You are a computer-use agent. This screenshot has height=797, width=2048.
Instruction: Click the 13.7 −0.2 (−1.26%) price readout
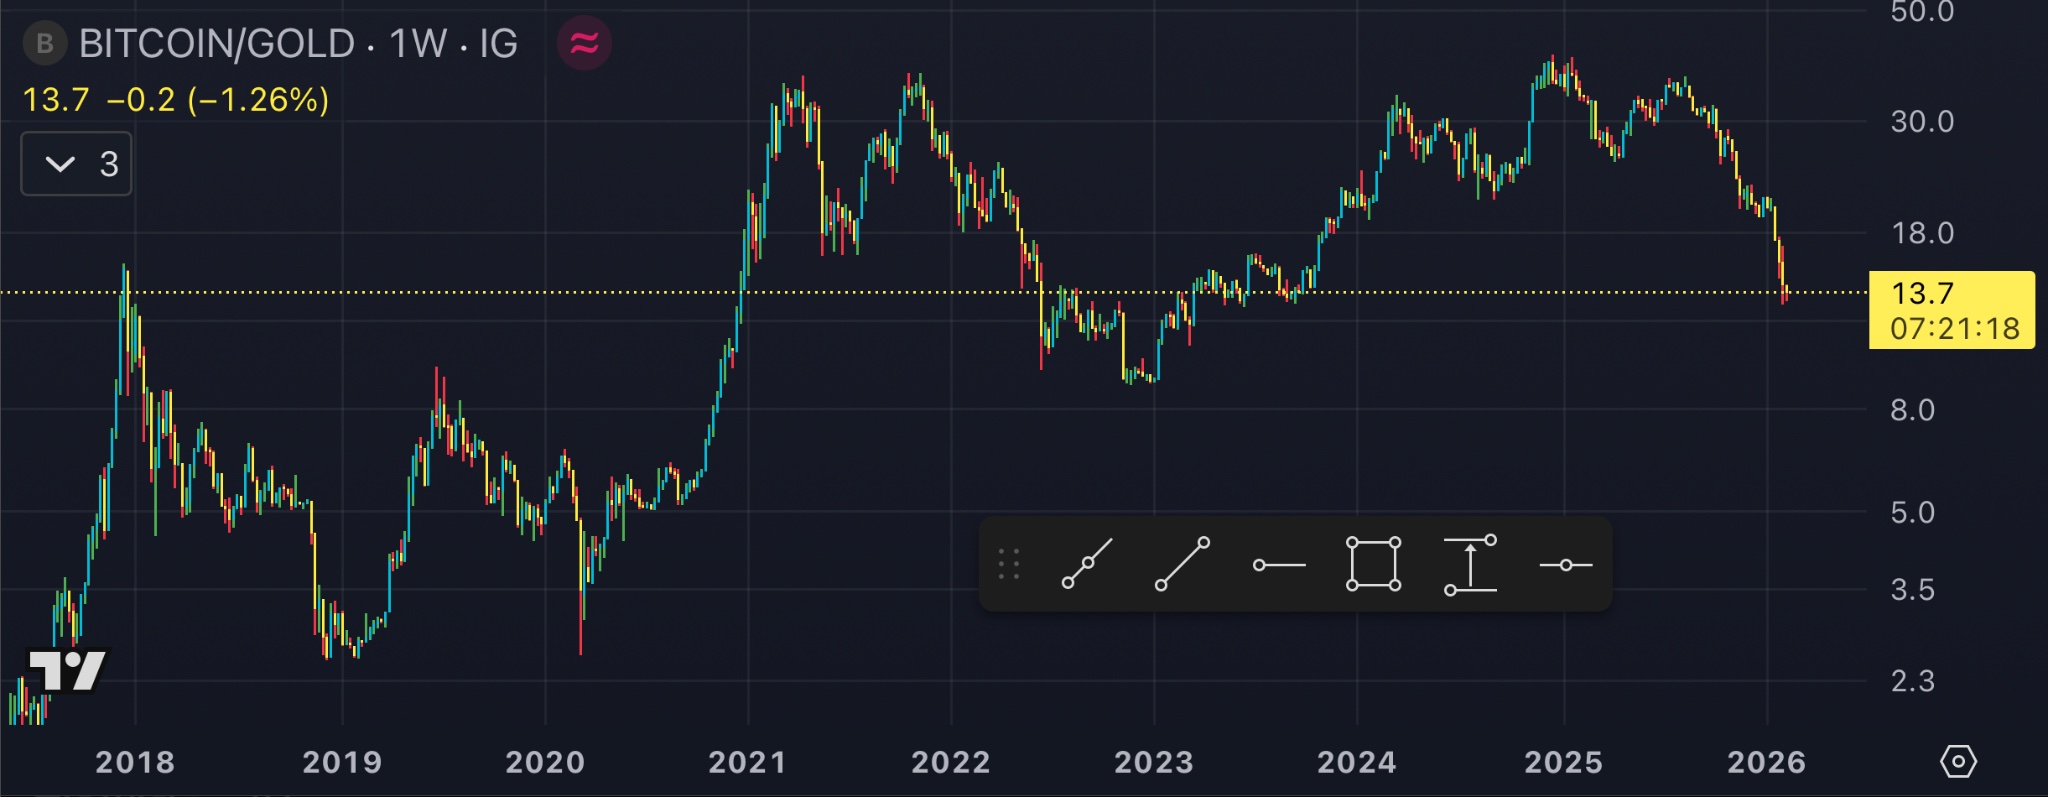pyautogui.click(x=176, y=100)
